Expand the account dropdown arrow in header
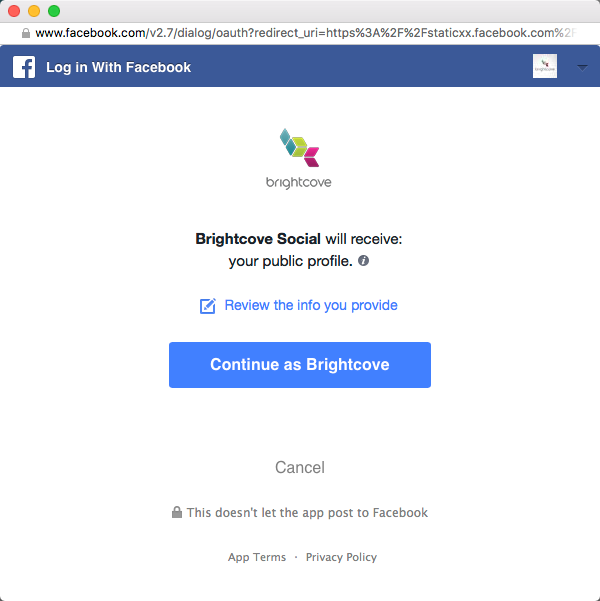 coord(583,67)
